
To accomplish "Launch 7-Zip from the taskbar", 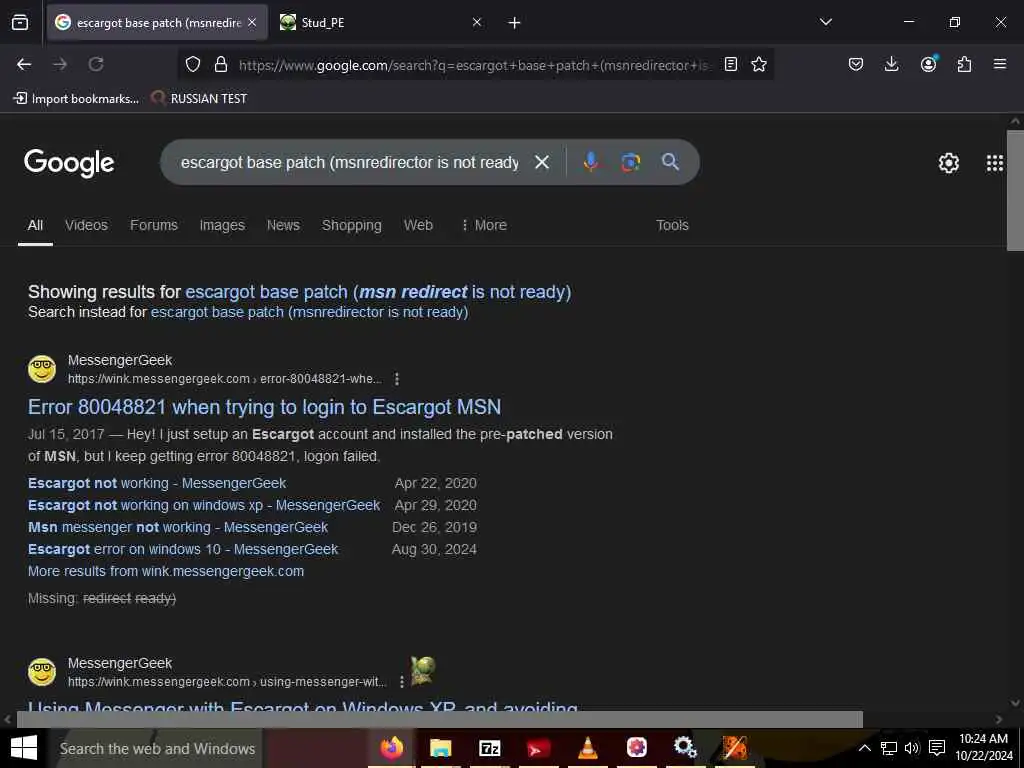I will click(489, 748).
